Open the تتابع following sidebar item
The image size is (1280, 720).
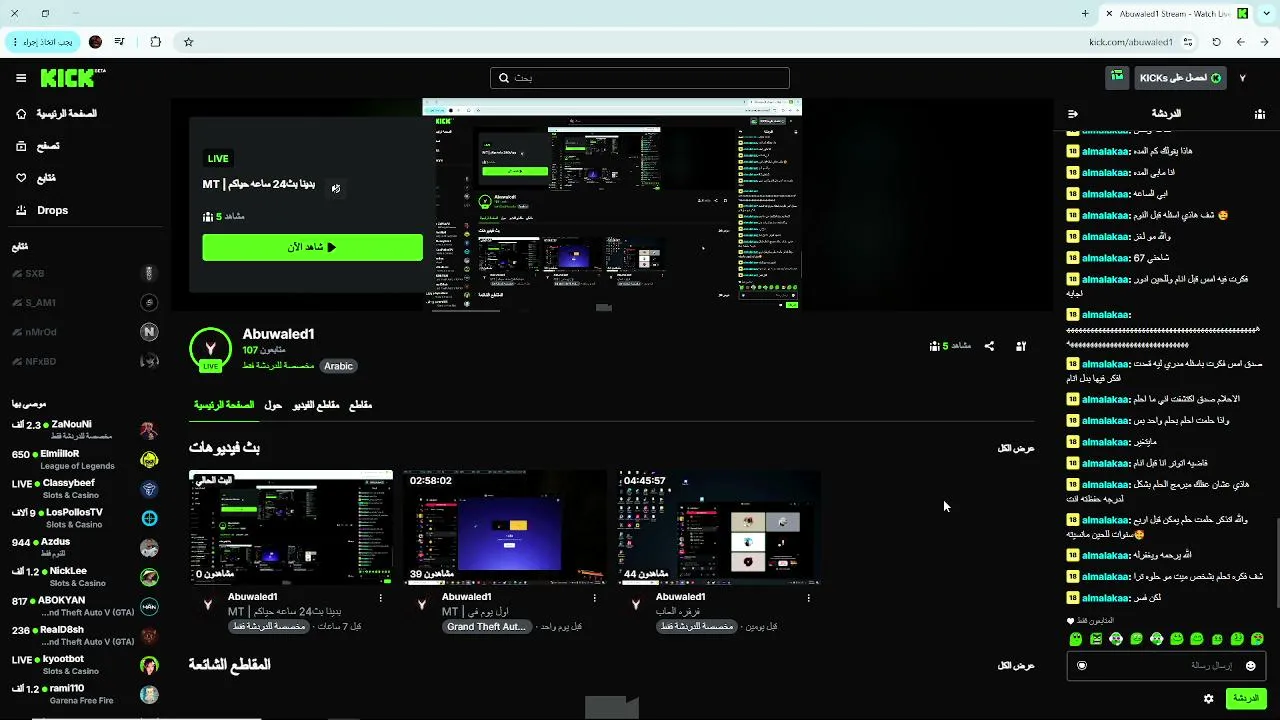click(36, 178)
